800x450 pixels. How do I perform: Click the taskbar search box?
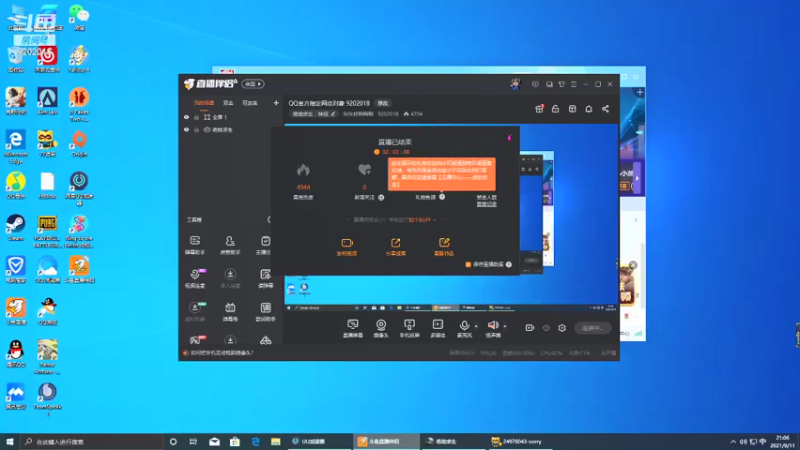(x=92, y=441)
